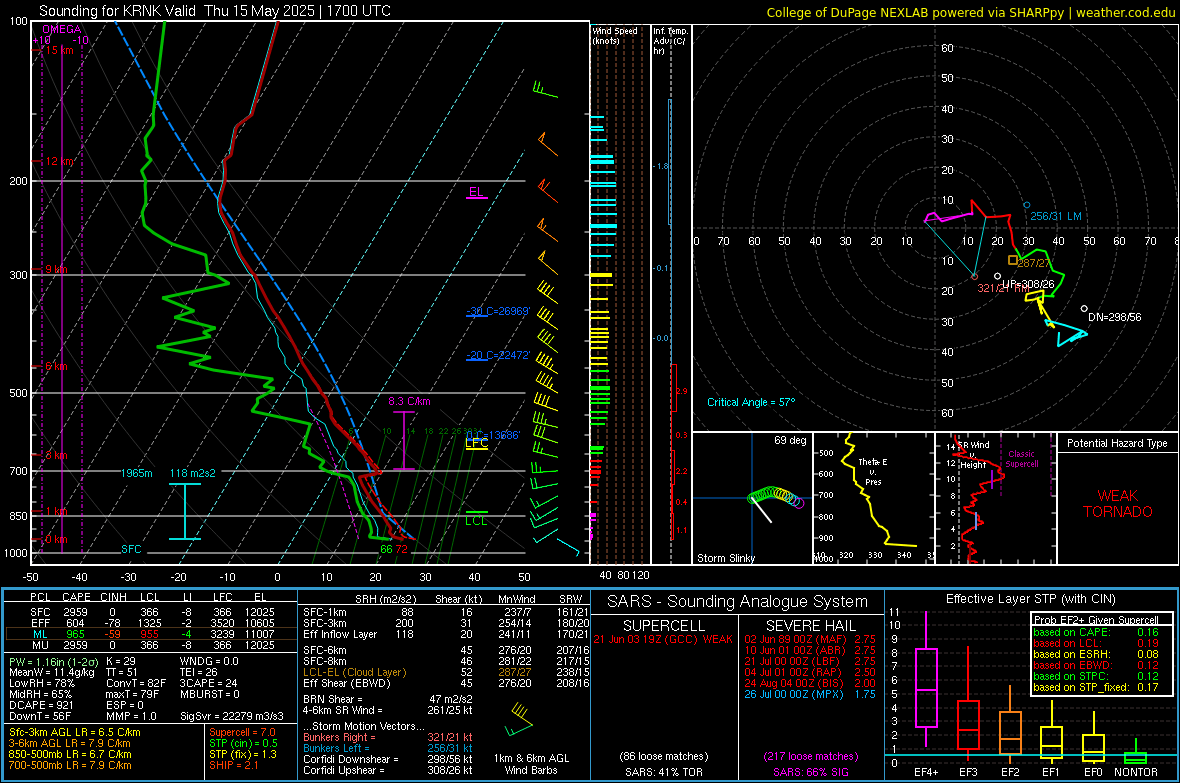Viewport: 1180px width, 783px height.
Task: Click the '-30 C=26969'' height annotation
Action: coord(497,311)
